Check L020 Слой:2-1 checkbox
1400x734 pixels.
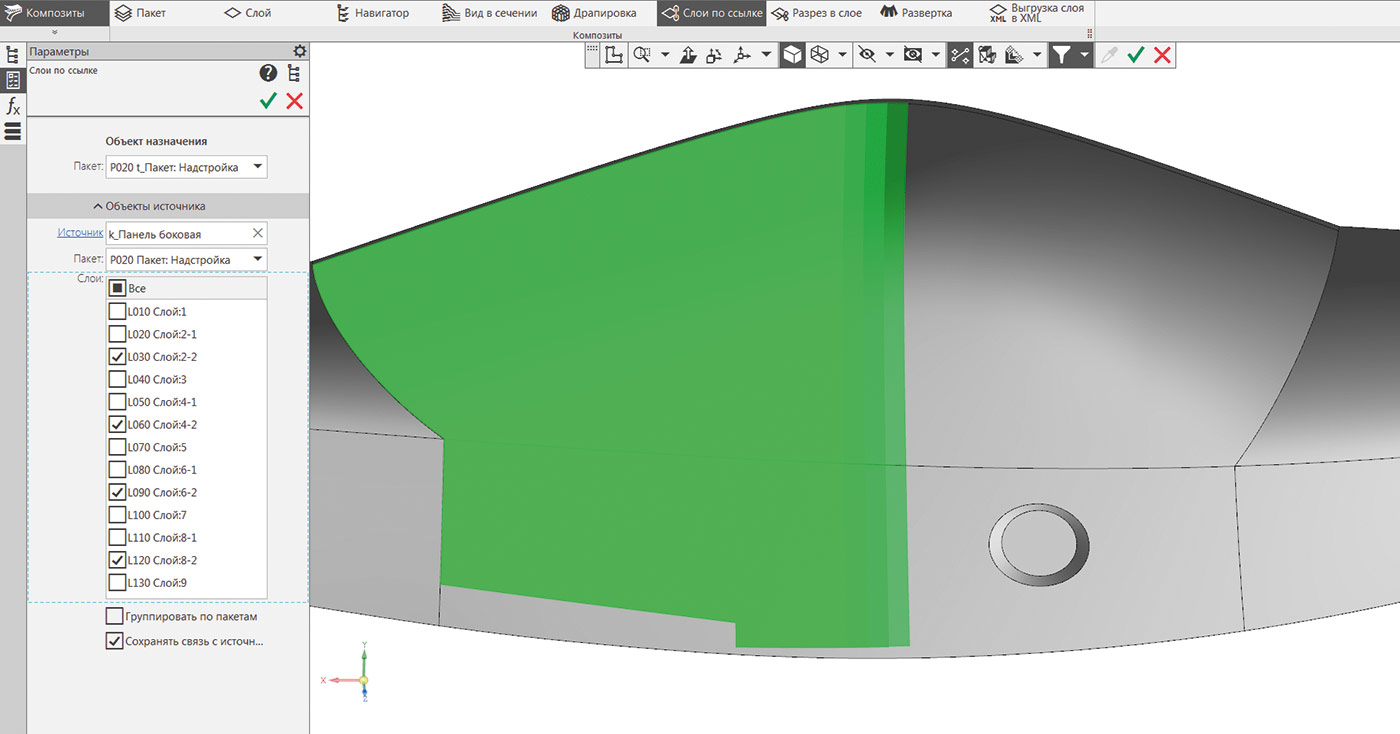point(117,335)
